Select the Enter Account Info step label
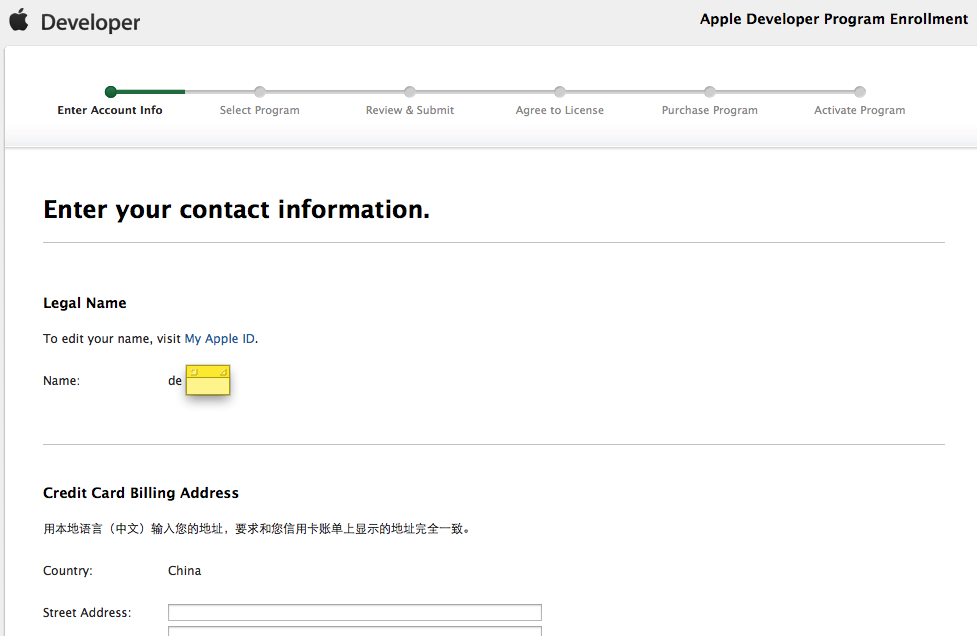The width and height of the screenshot is (977, 636). (x=110, y=110)
